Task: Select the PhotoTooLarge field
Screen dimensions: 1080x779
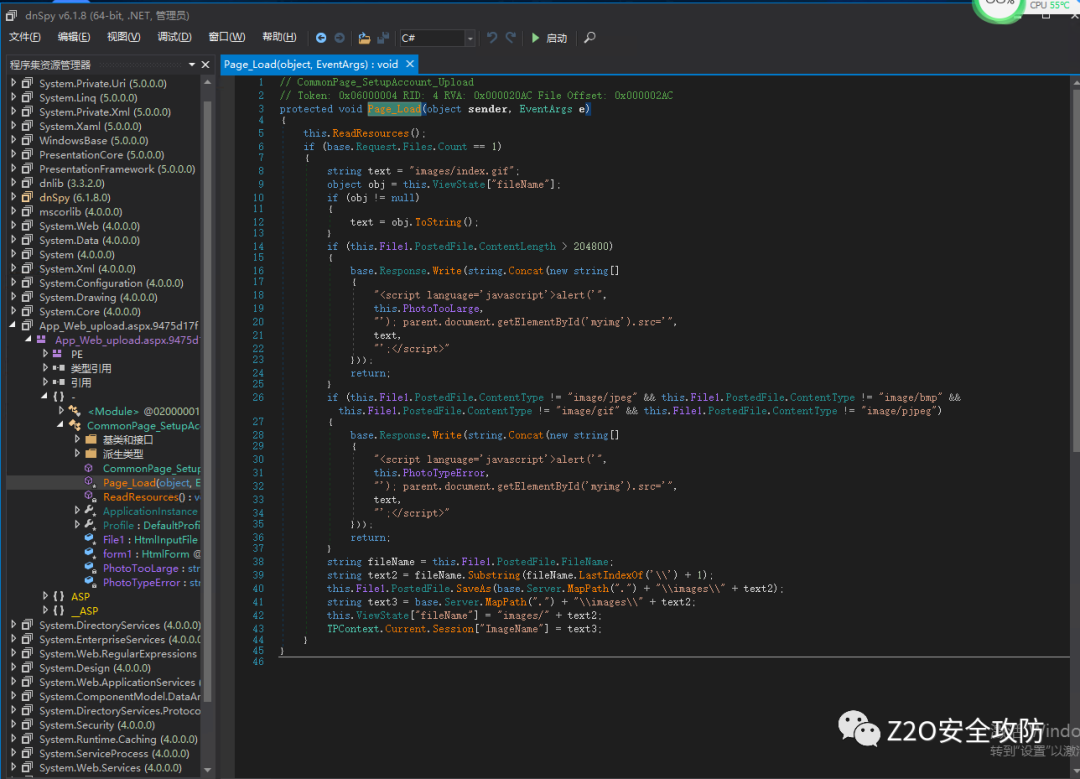Action: click(152, 568)
